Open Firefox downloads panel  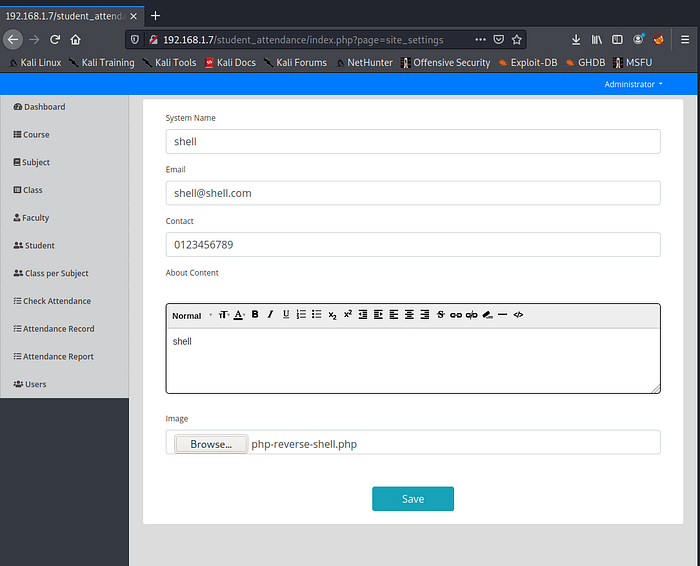pos(576,40)
